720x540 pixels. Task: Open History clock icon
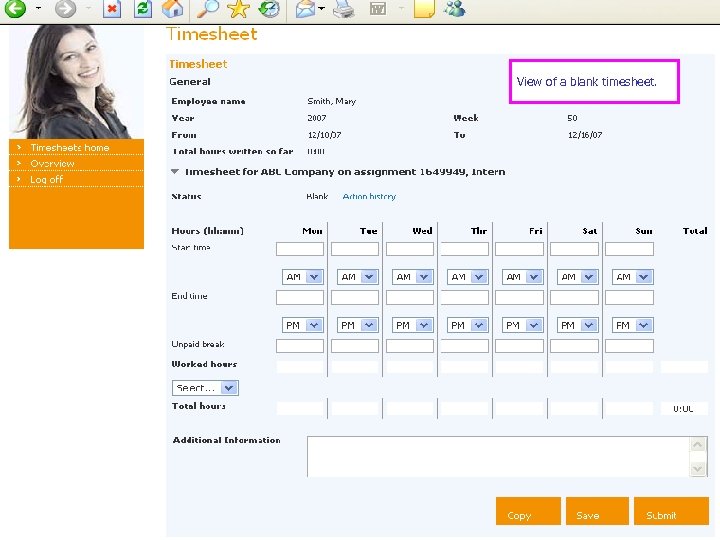click(x=269, y=9)
